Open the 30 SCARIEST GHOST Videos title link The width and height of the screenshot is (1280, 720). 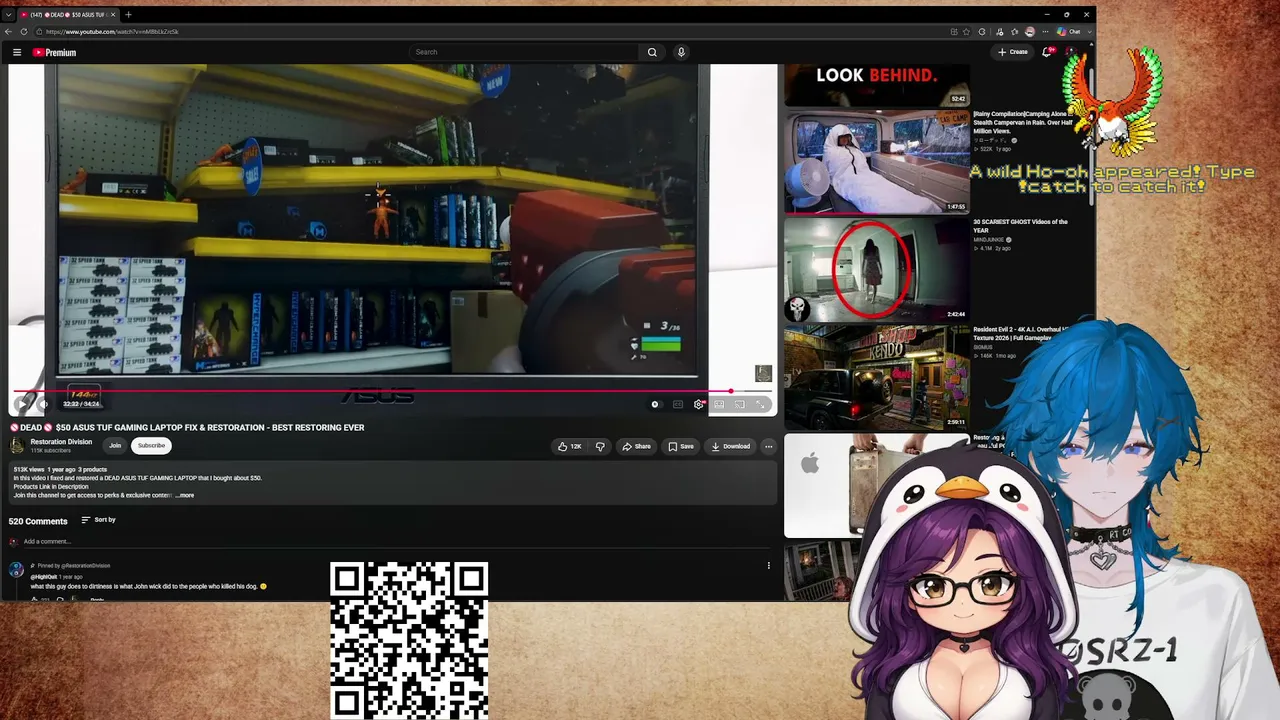pyautogui.click(x=1020, y=226)
